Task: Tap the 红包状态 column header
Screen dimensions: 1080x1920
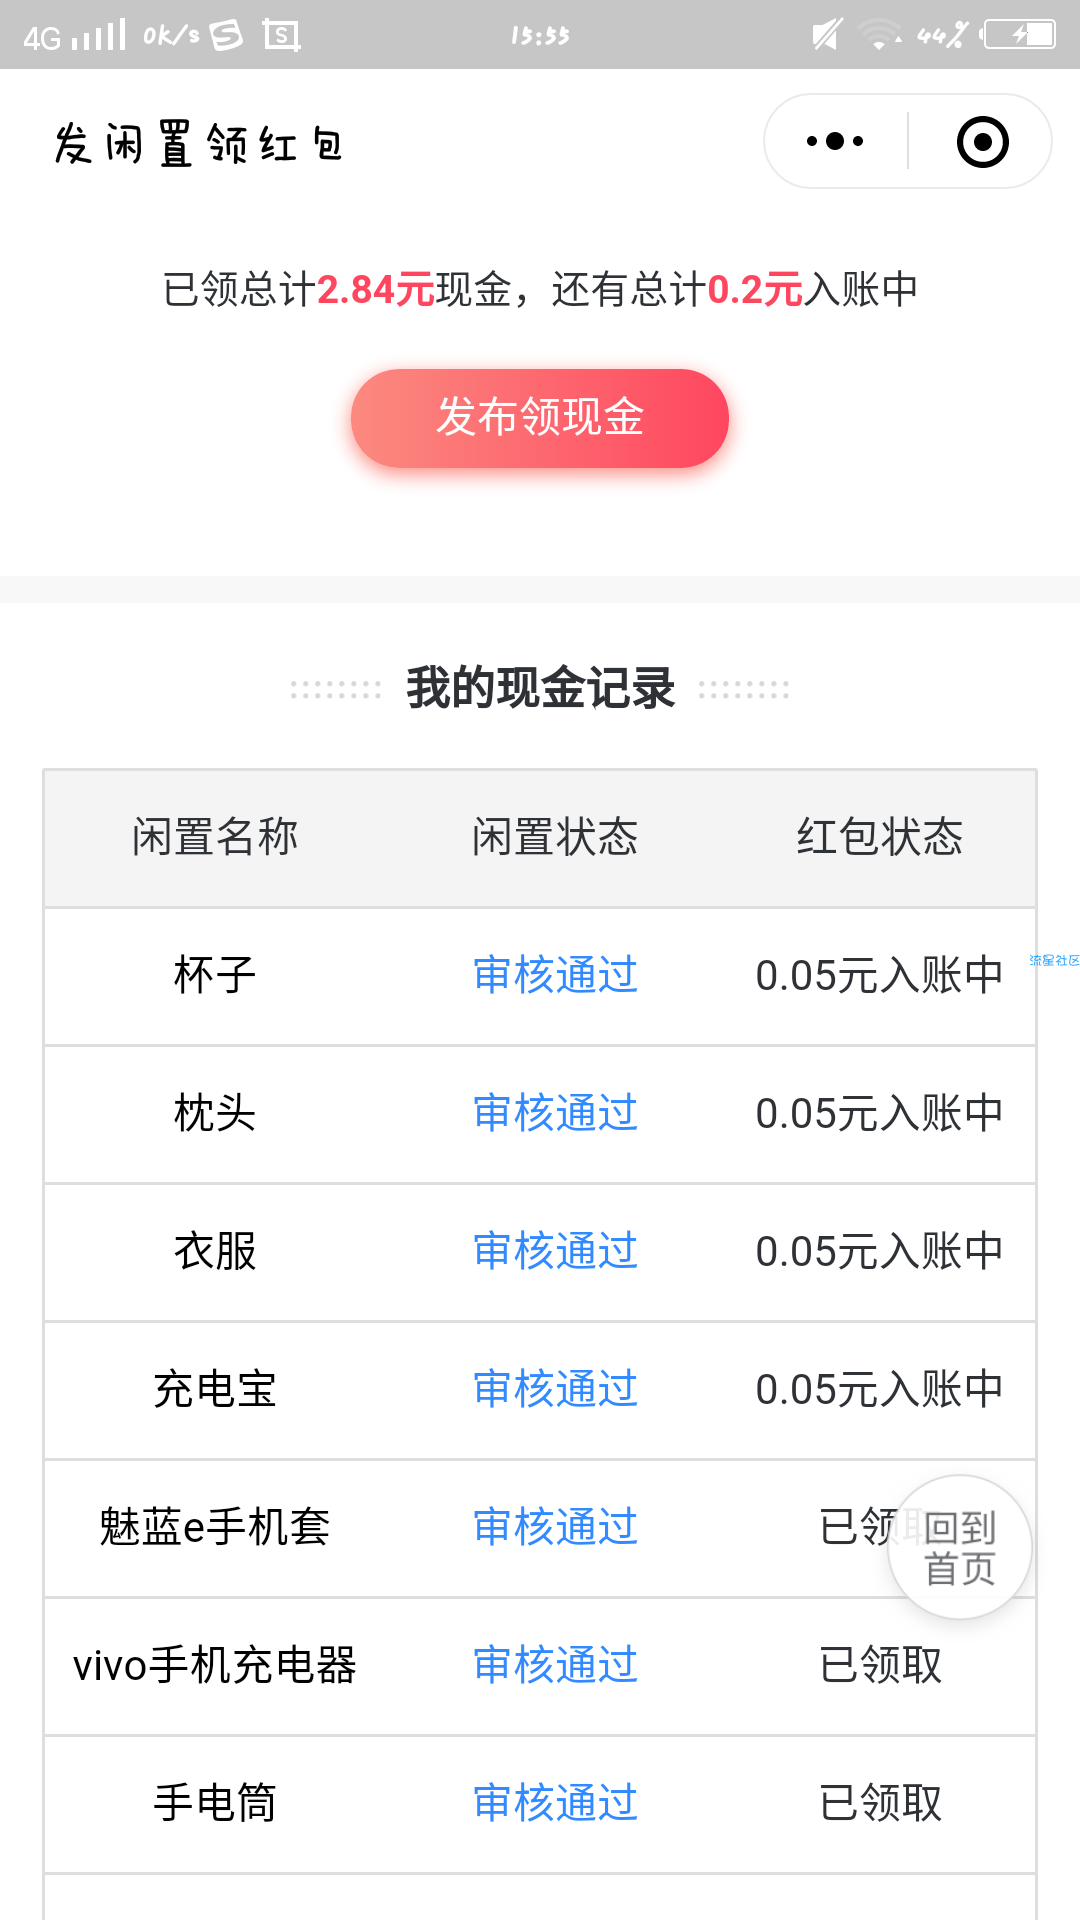Action: tap(880, 837)
